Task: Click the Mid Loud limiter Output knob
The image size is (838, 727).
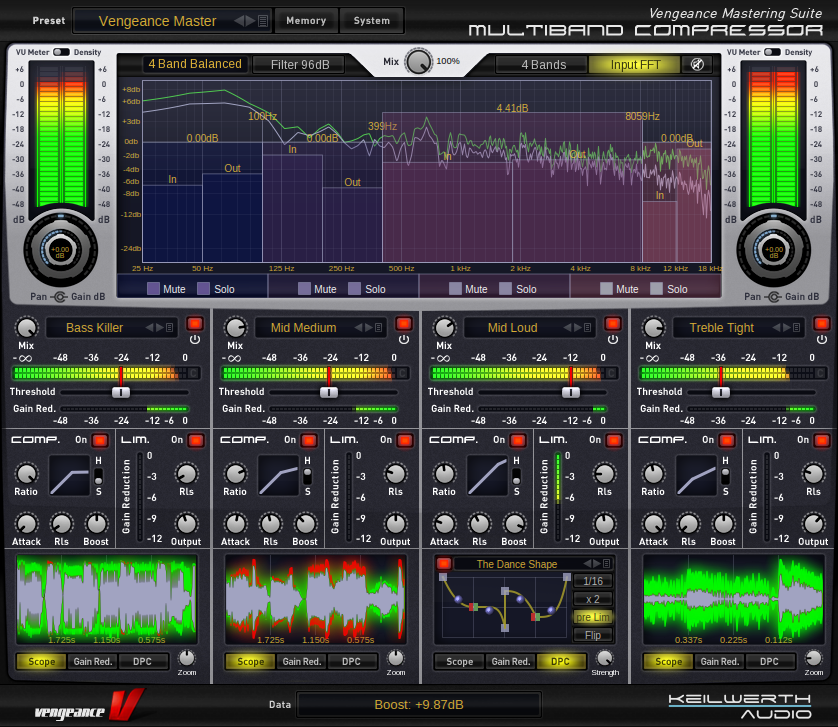Action: point(604,523)
